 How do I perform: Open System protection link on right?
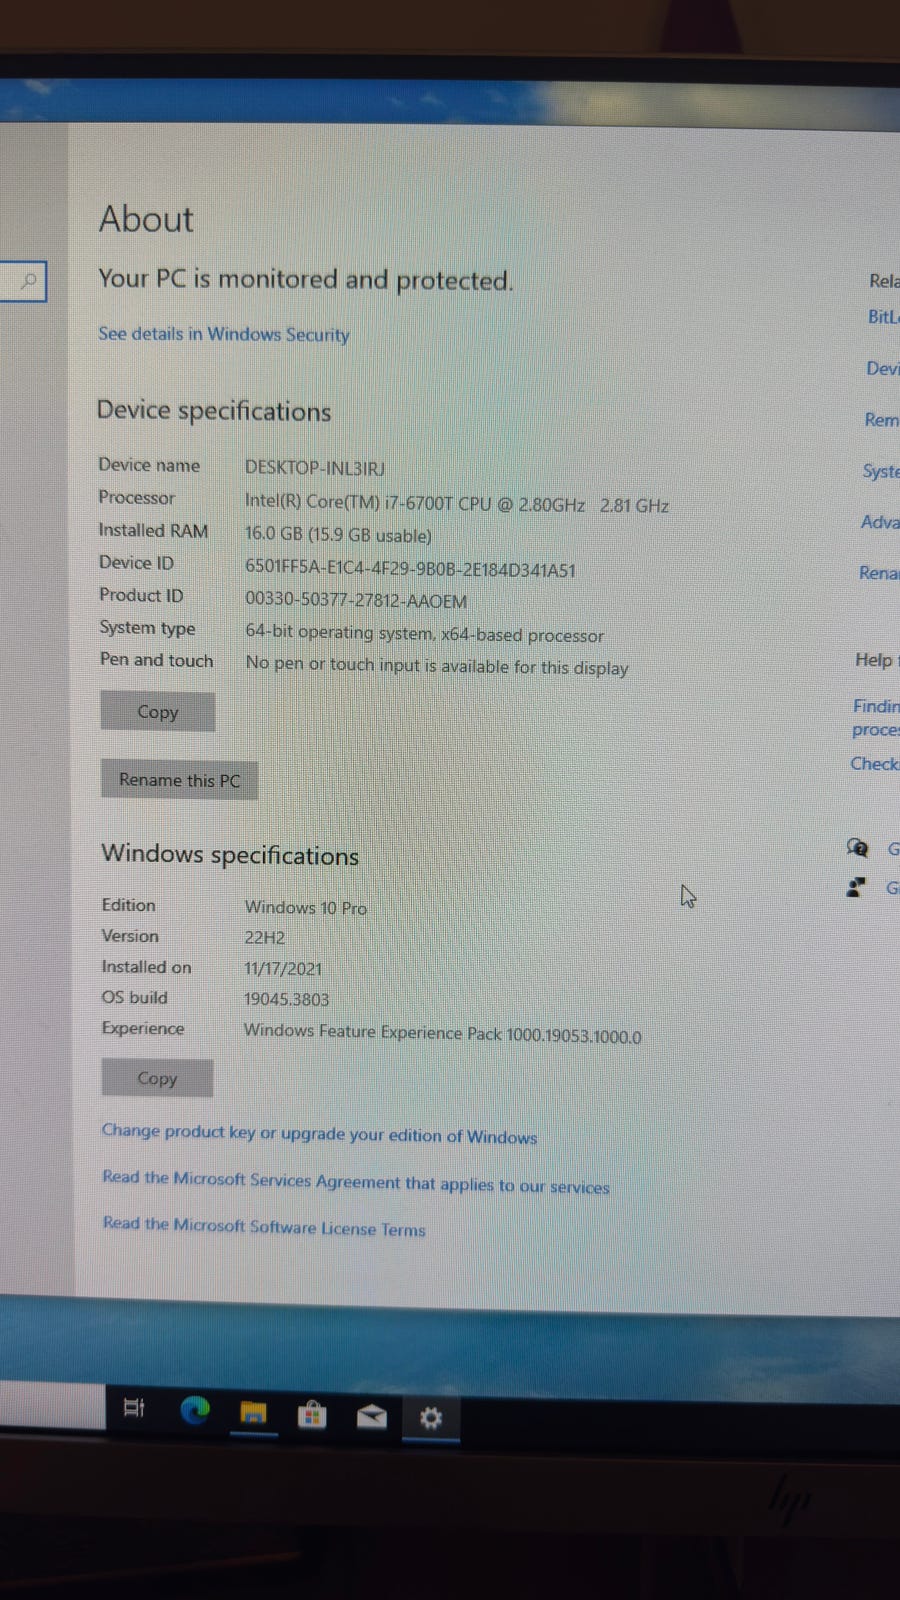pos(880,471)
